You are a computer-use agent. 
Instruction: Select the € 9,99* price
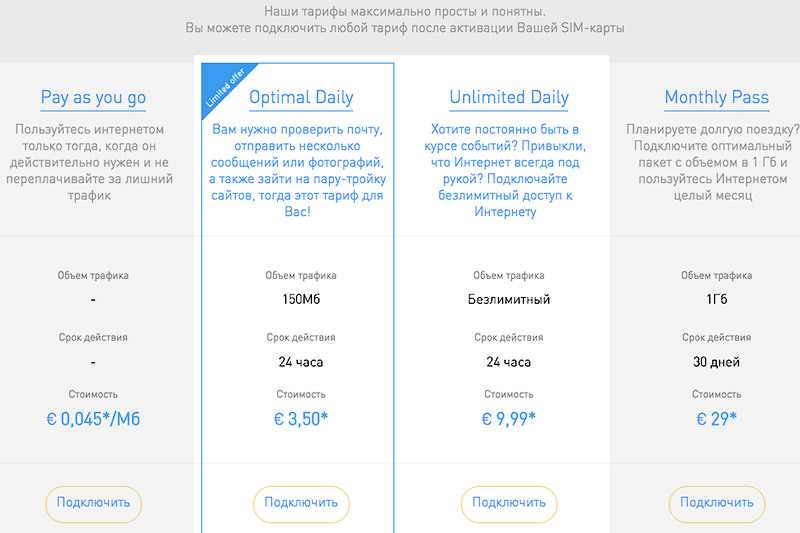click(x=509, y=419)
